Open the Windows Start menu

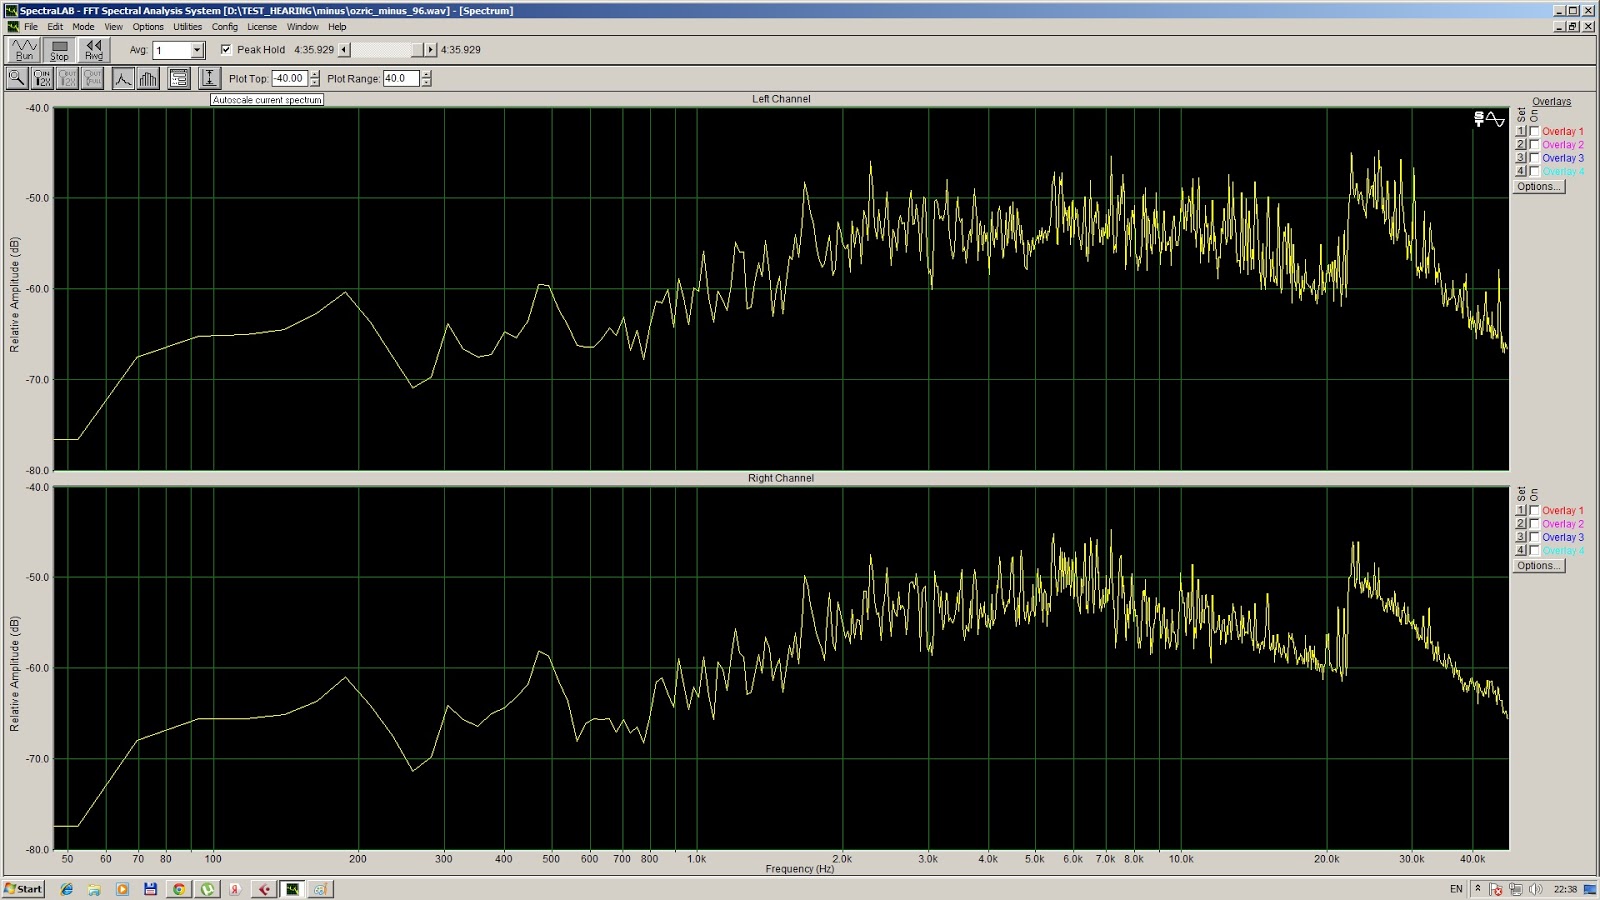22,888
